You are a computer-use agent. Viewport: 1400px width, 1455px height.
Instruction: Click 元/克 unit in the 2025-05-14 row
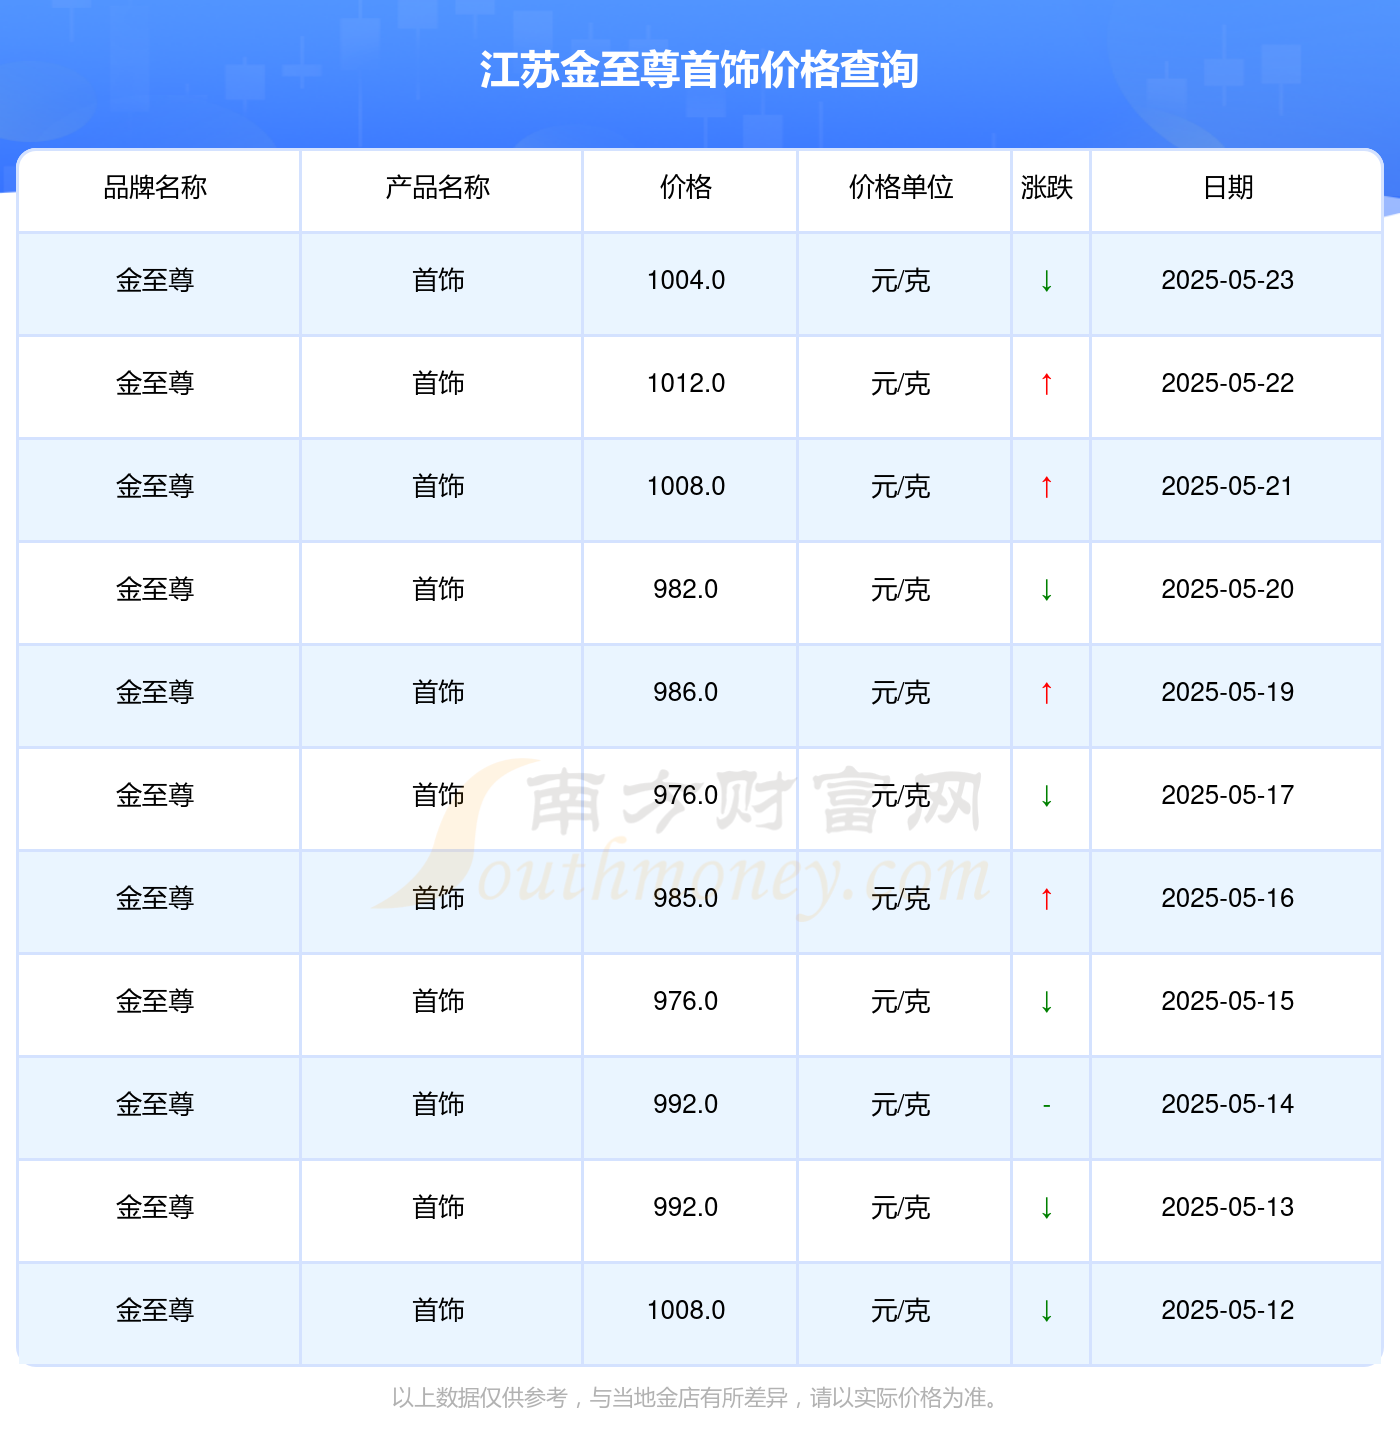(x=901, y=1105)
